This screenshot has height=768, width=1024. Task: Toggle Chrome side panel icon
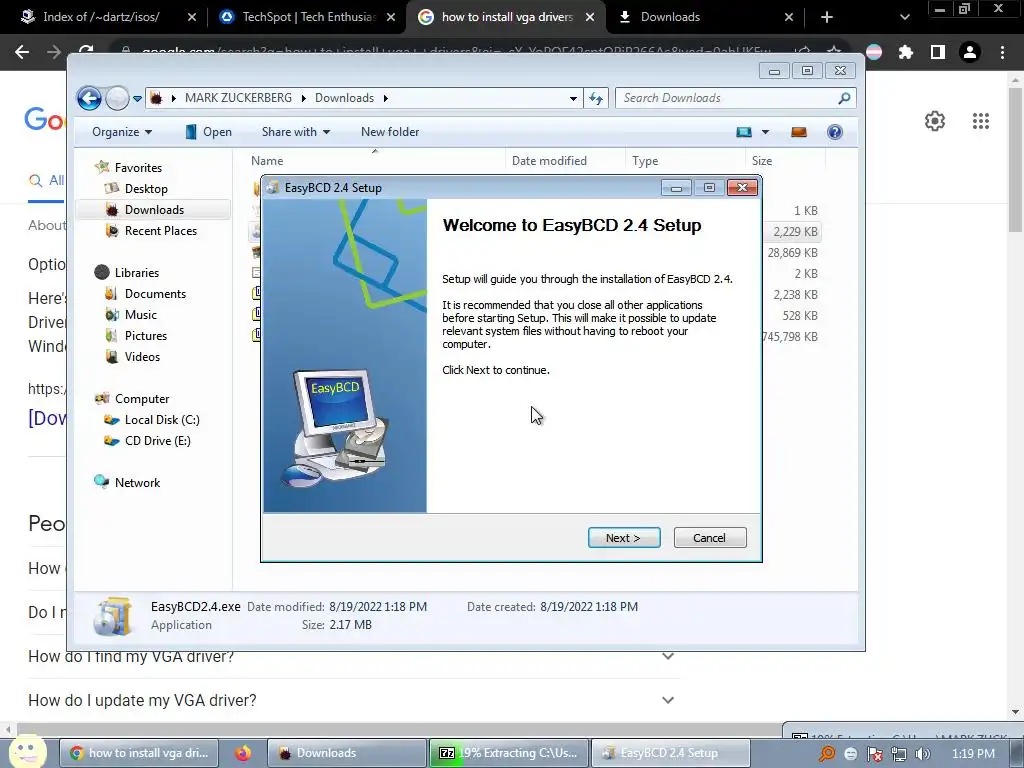938,52
